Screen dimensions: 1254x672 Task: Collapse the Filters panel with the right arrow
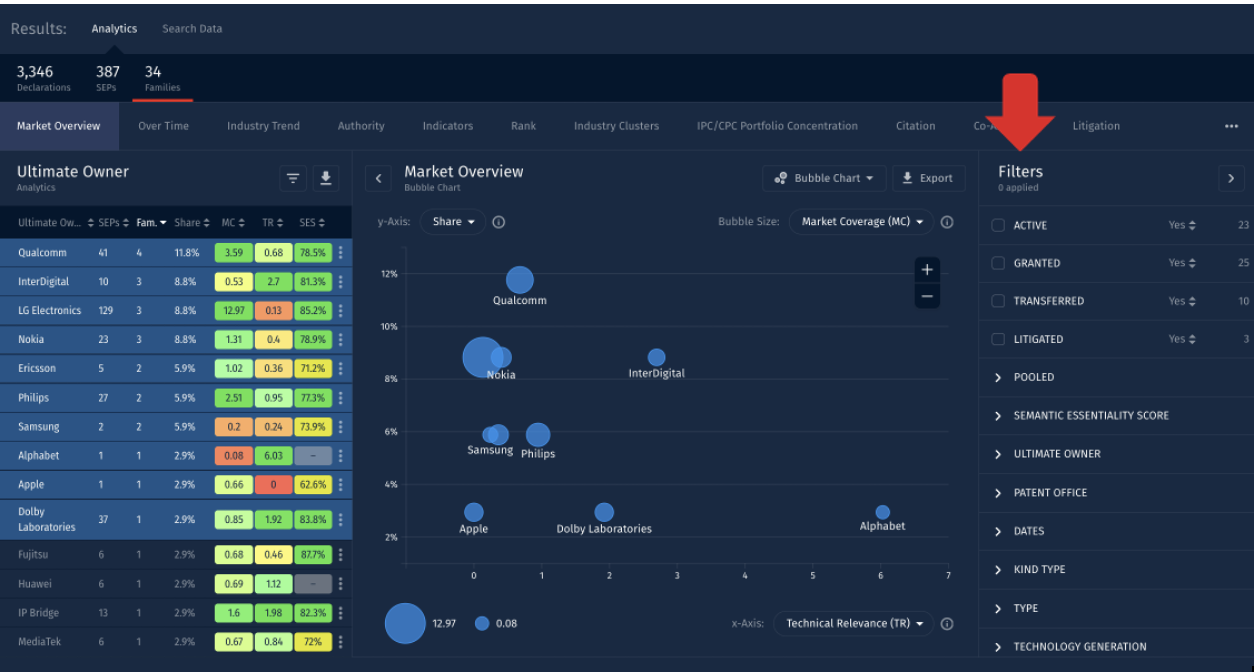1231,178
